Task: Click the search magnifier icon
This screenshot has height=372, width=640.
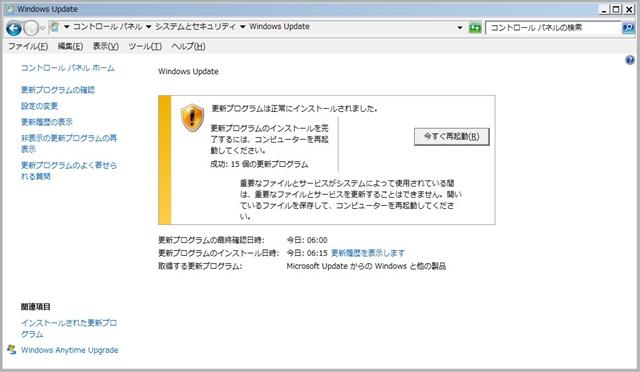Action: pos(628,28)
